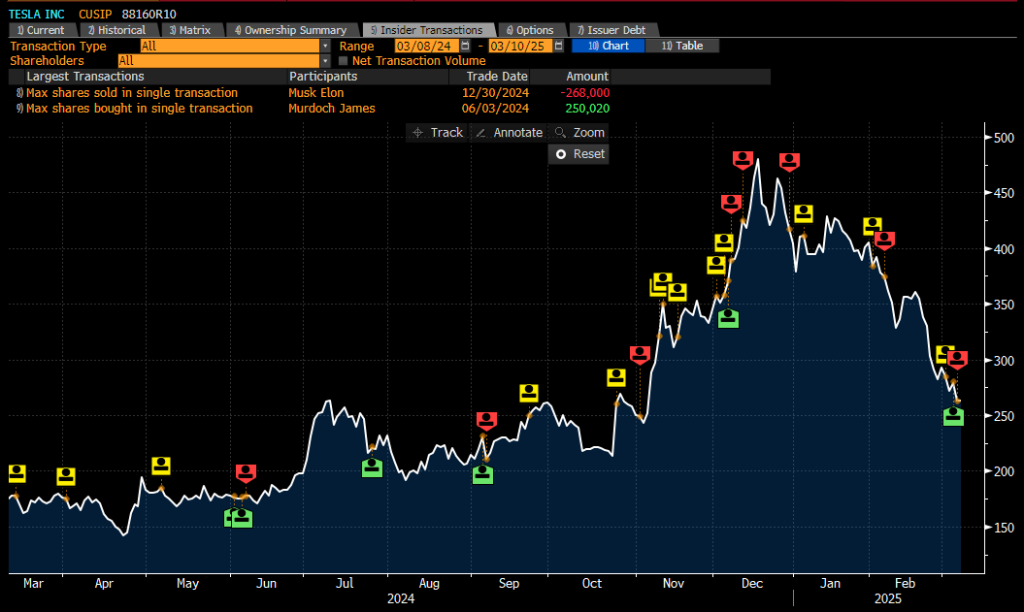Switch to the Chart view button
Screen dimensions: 1024x612
pyautogui.click(x=608, y=46)
